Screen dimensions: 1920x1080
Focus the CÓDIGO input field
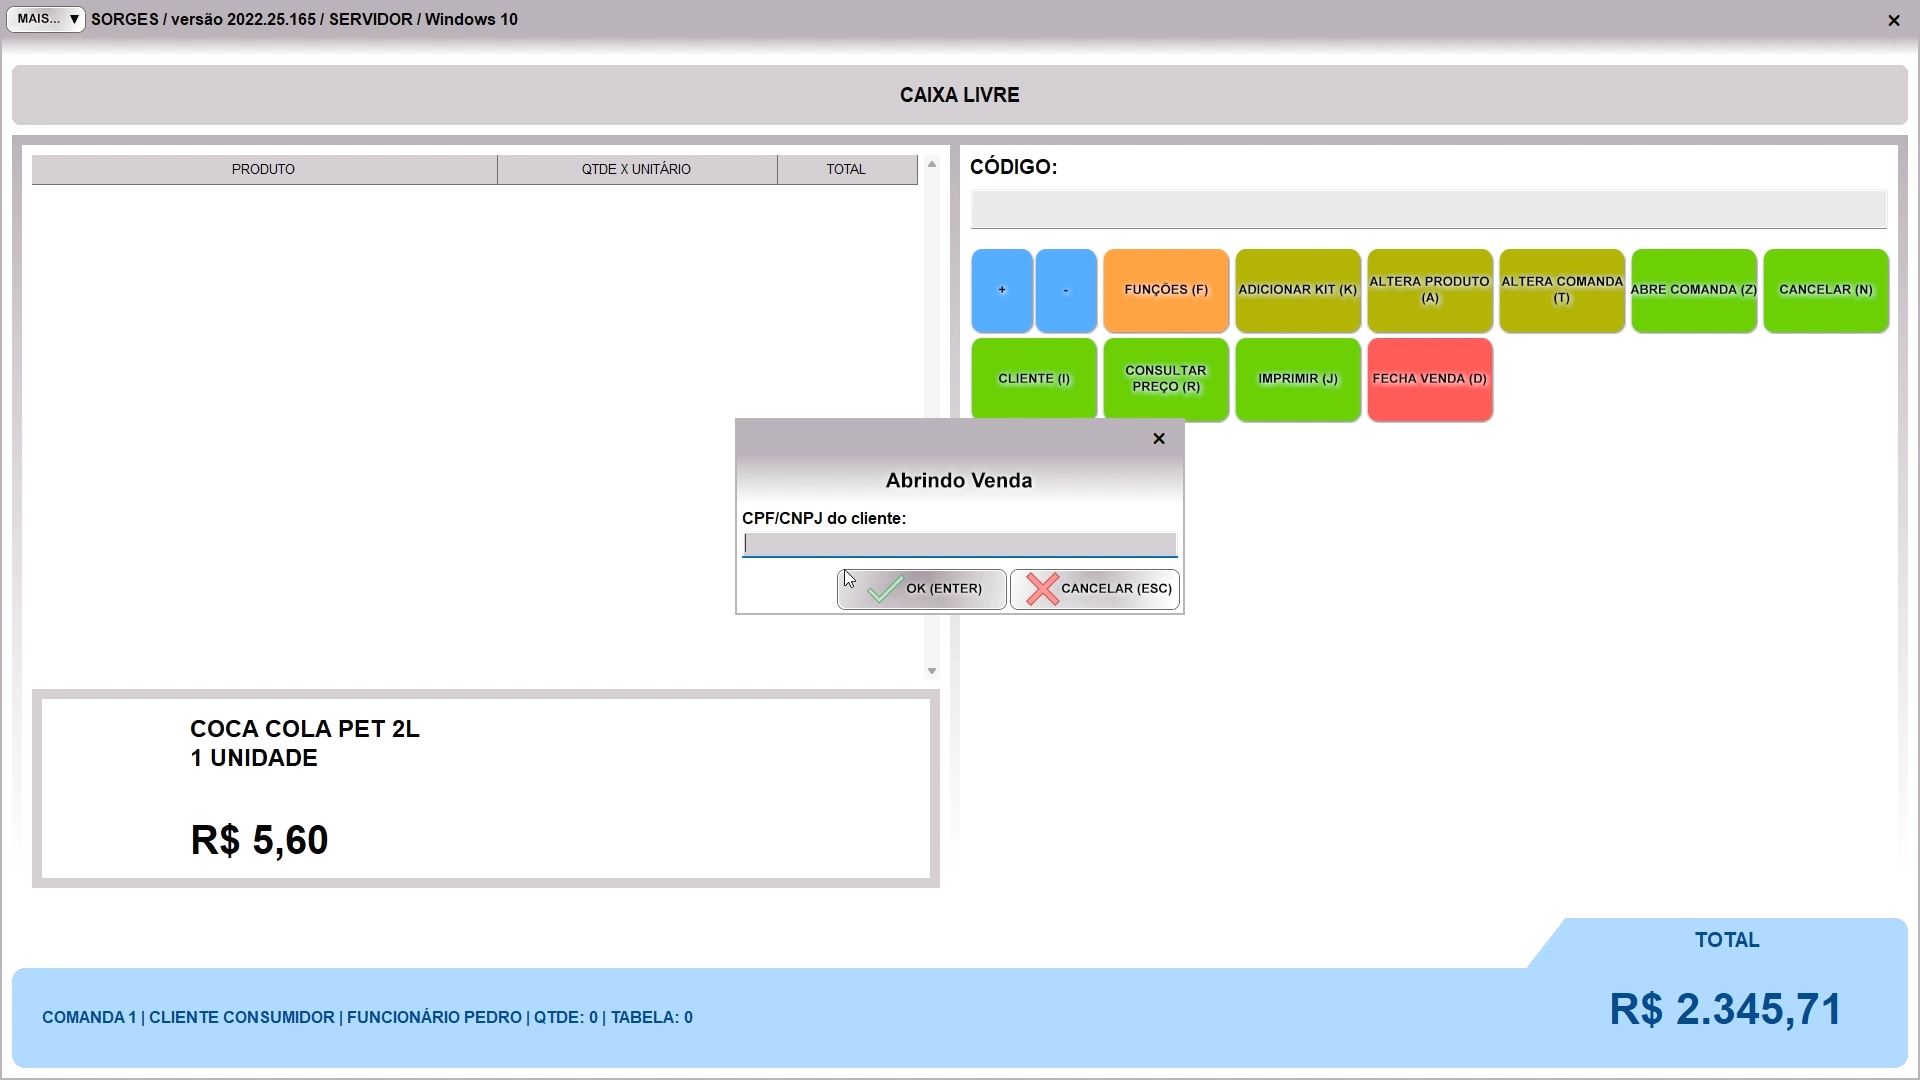1427,210
